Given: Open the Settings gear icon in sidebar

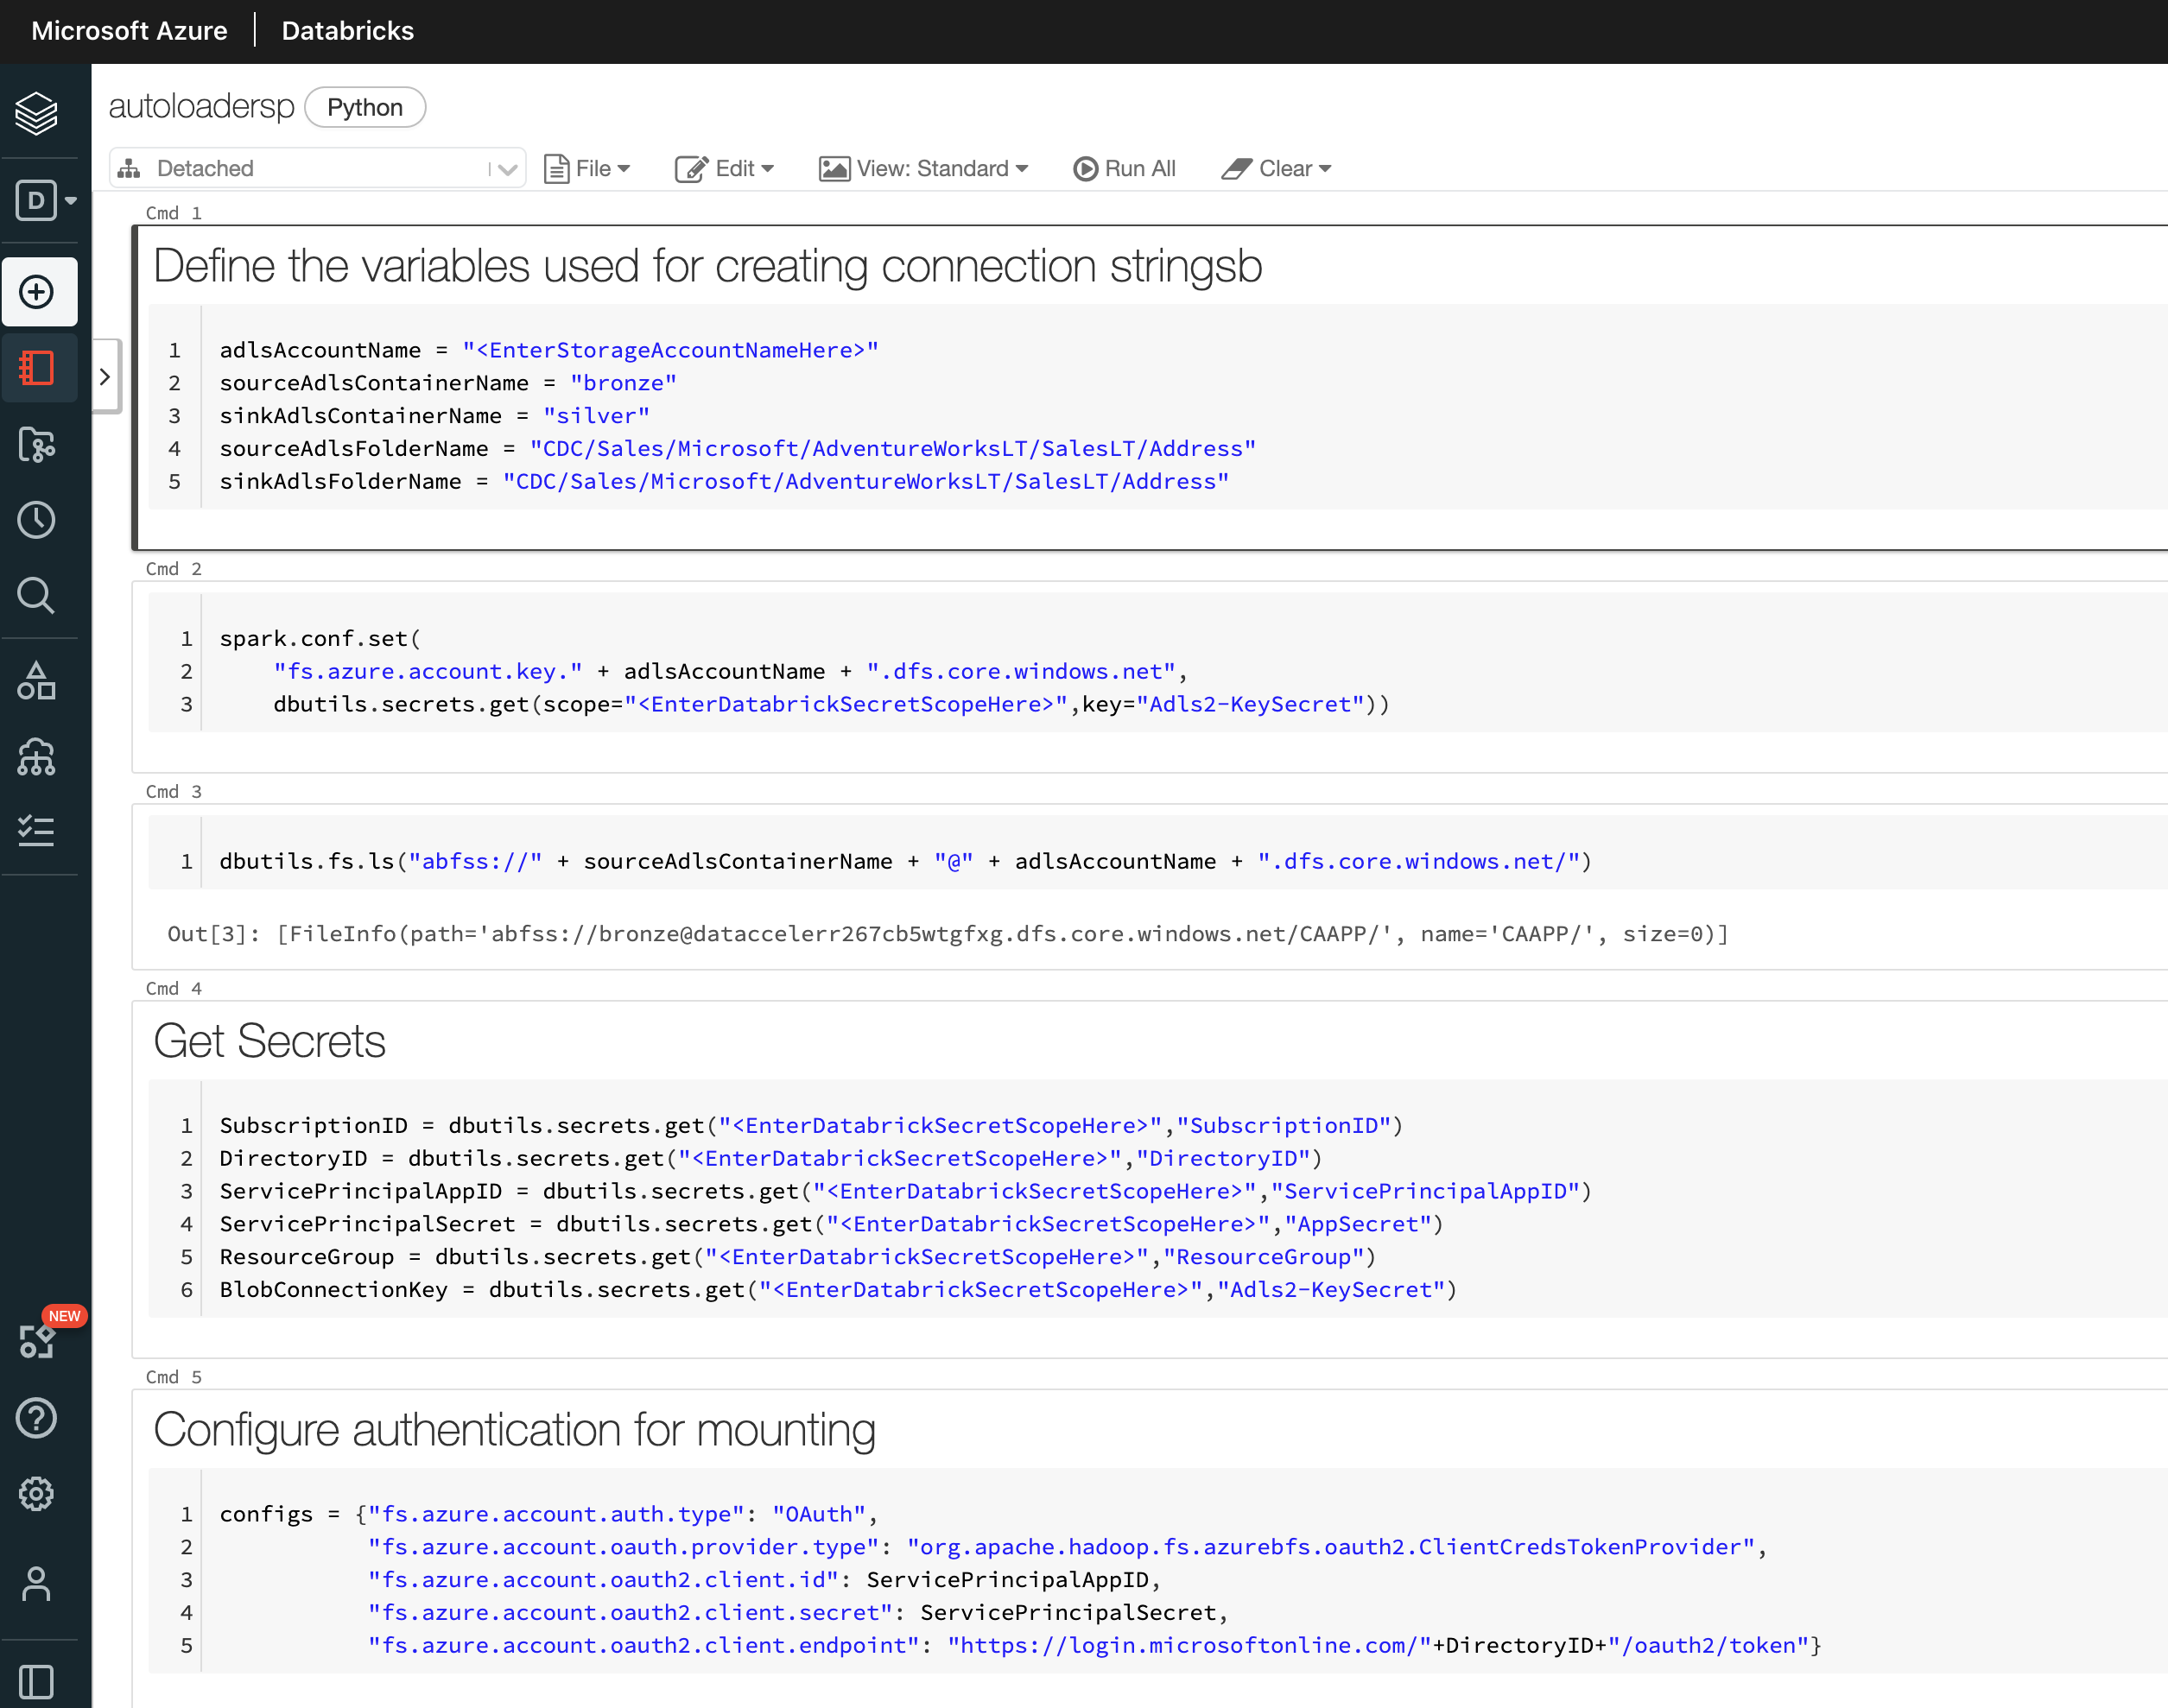Looking at the screenshot, I should [x=38, y=1494].
